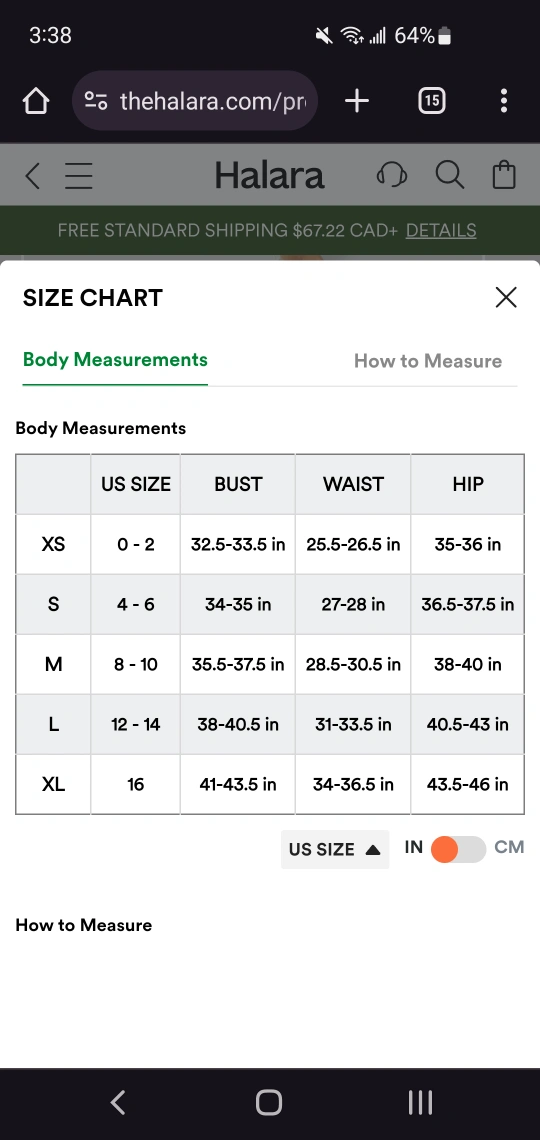Switch to How to Measure tab

point(427,361)
